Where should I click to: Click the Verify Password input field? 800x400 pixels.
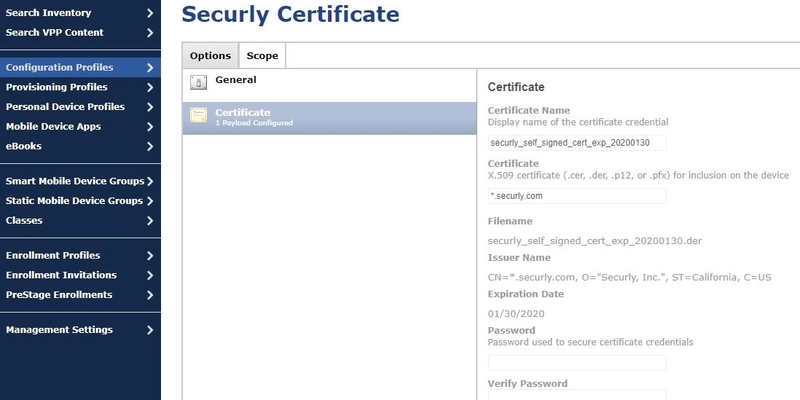[x=577, y=395]
